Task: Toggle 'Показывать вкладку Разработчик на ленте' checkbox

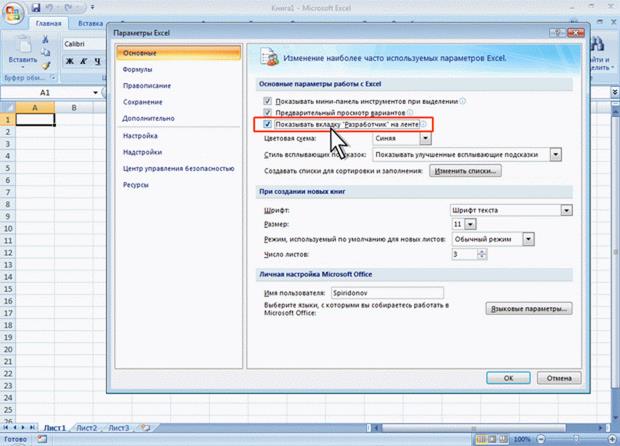Action: pyautogui.click(x=267, y=125)
